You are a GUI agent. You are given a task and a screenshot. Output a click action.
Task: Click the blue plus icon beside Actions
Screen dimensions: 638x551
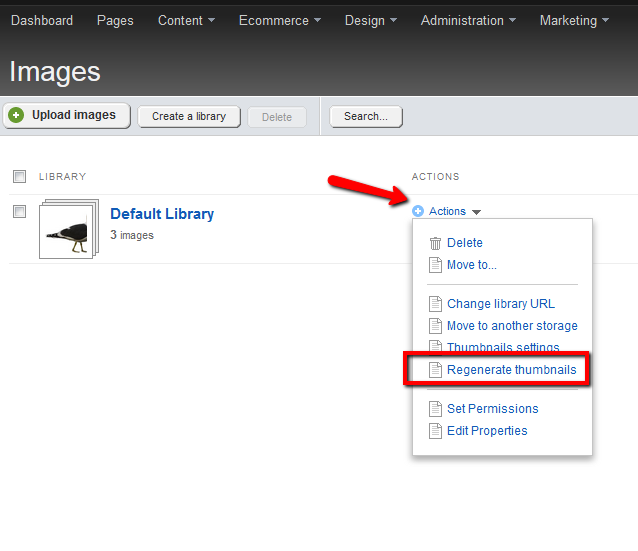(x=418, y=211)
